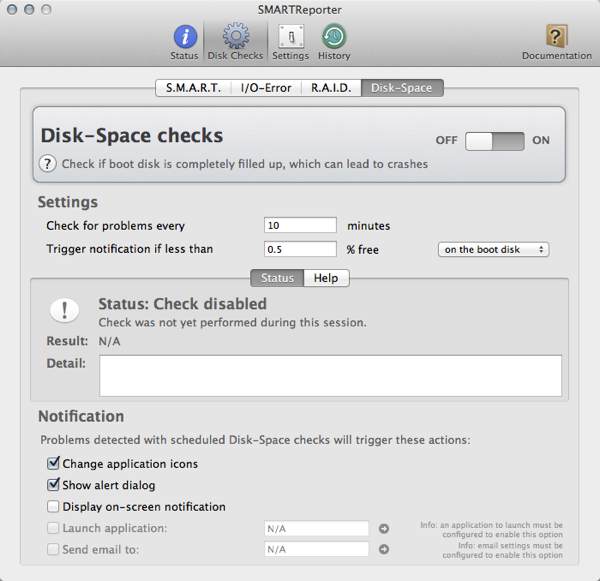This screenshot has height=581, width=600.
Task: Enable Display on-screen notification
Action: point(53,506)
